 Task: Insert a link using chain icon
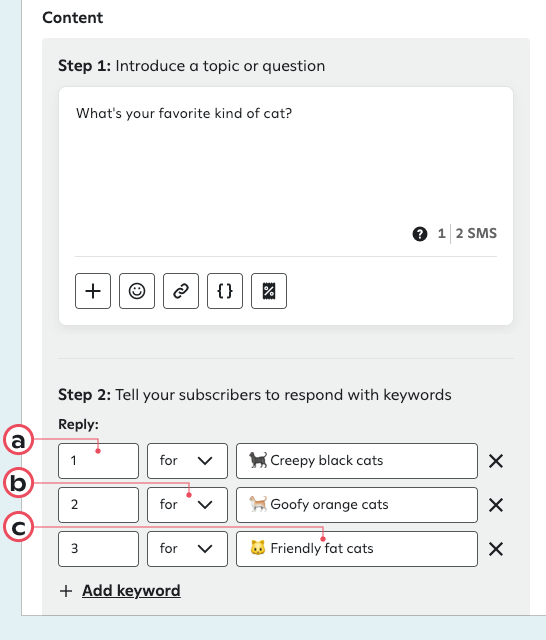[x=181, y=291]
